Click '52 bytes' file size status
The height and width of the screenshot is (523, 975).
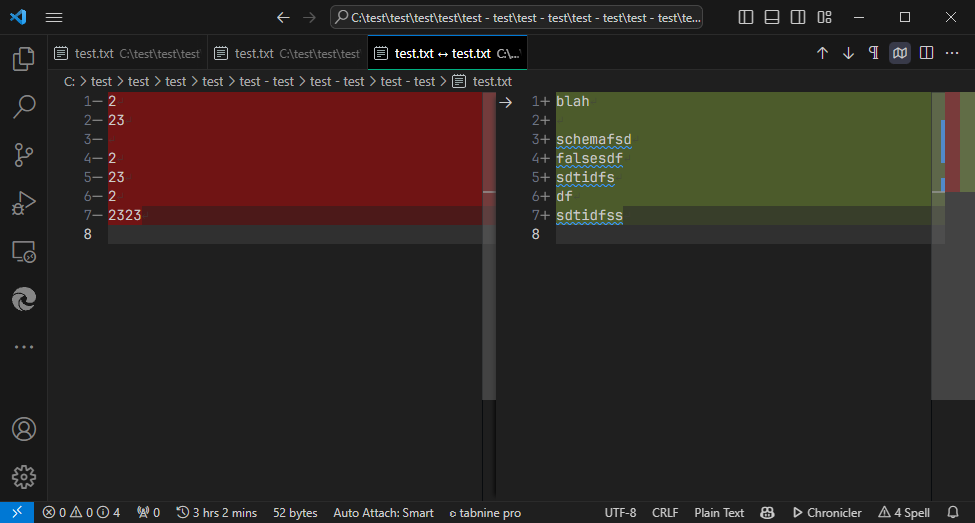point(295,512)
